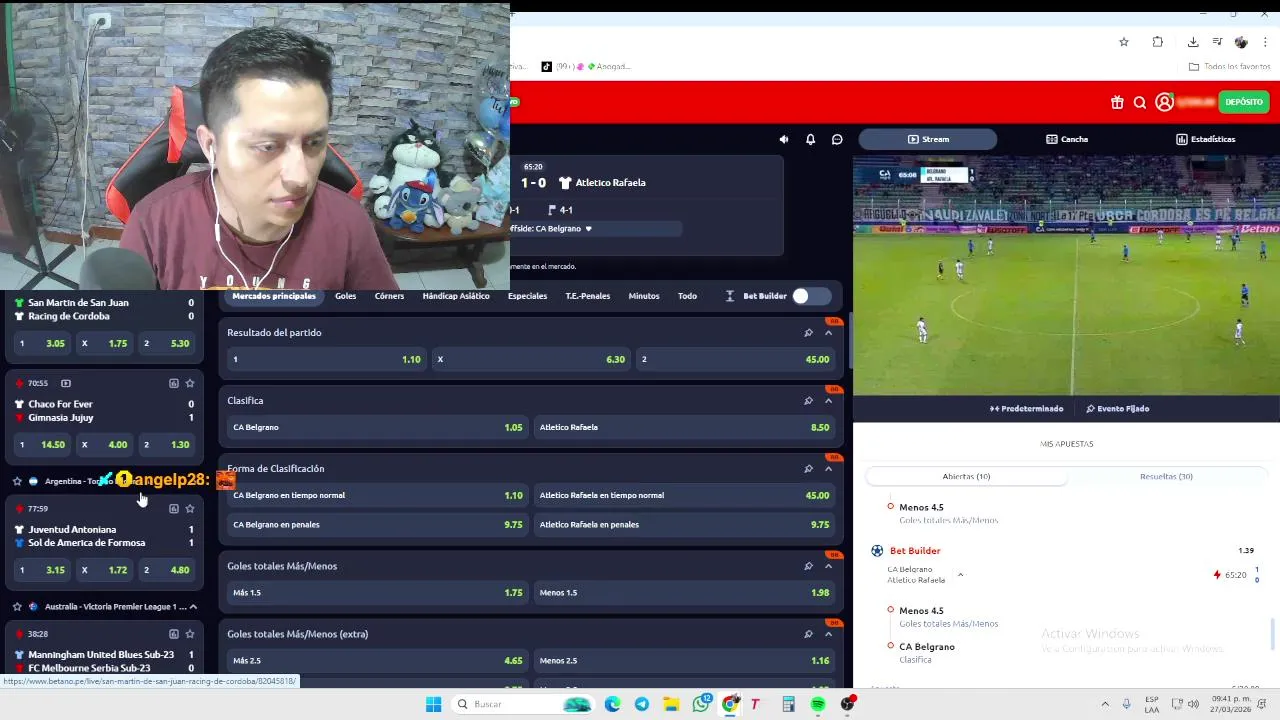
Task: Collapse the Bet Builder bet details chevron
Action: pyautogui.click(x=960, y=575)
